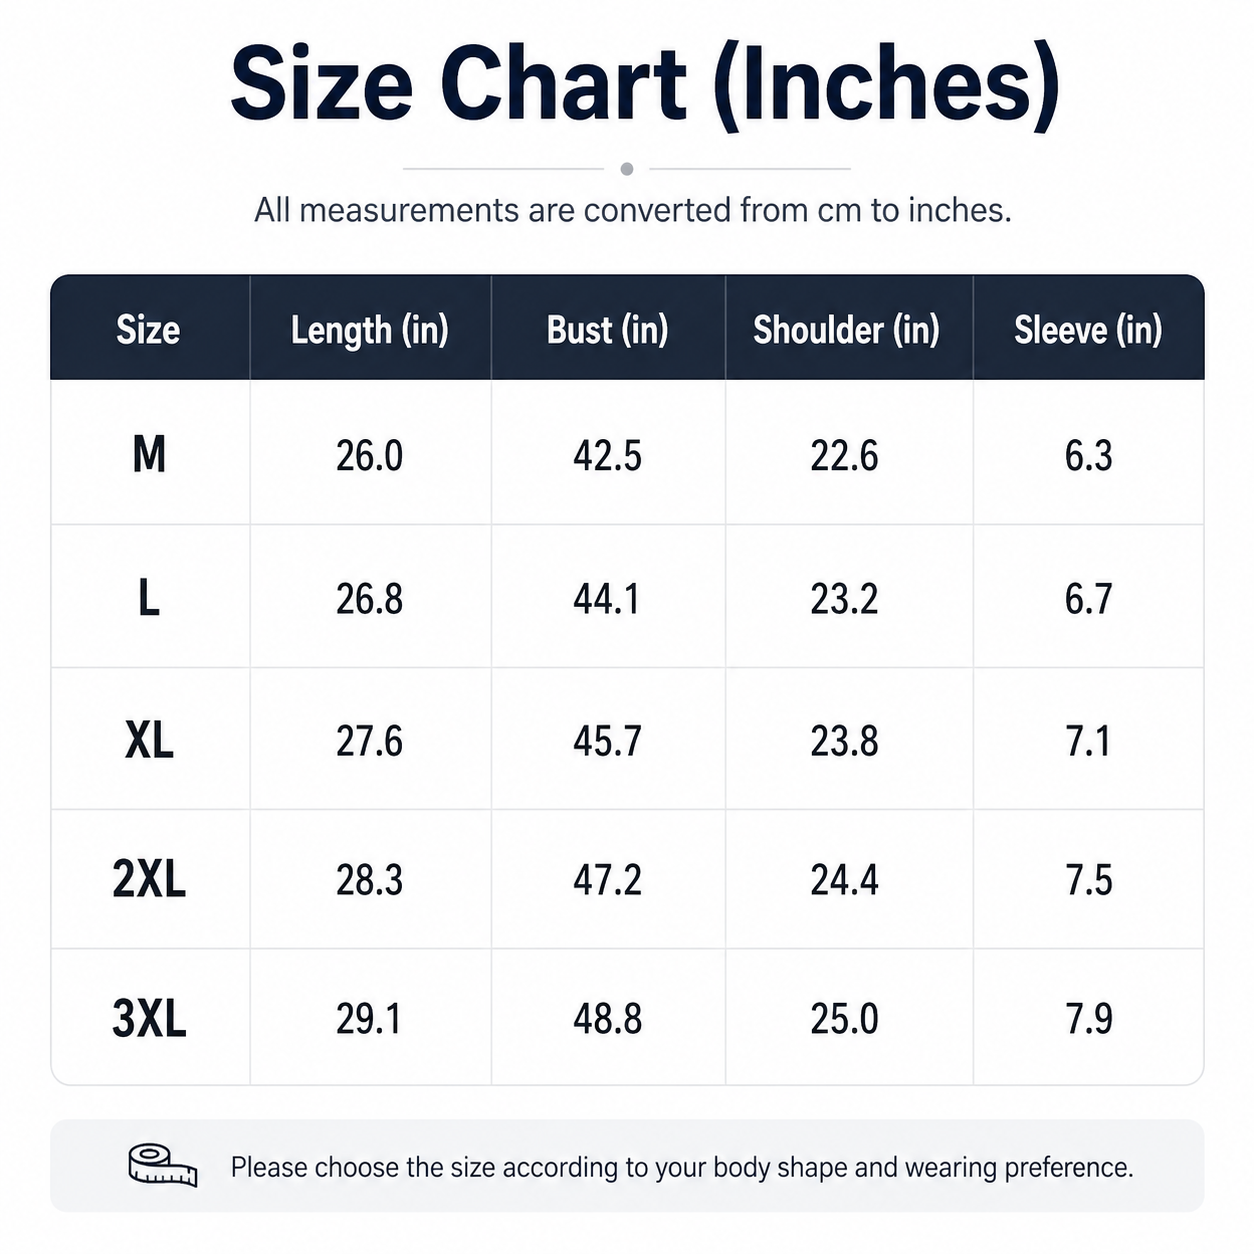Click the measuring tape icon

coord(163,1166)
